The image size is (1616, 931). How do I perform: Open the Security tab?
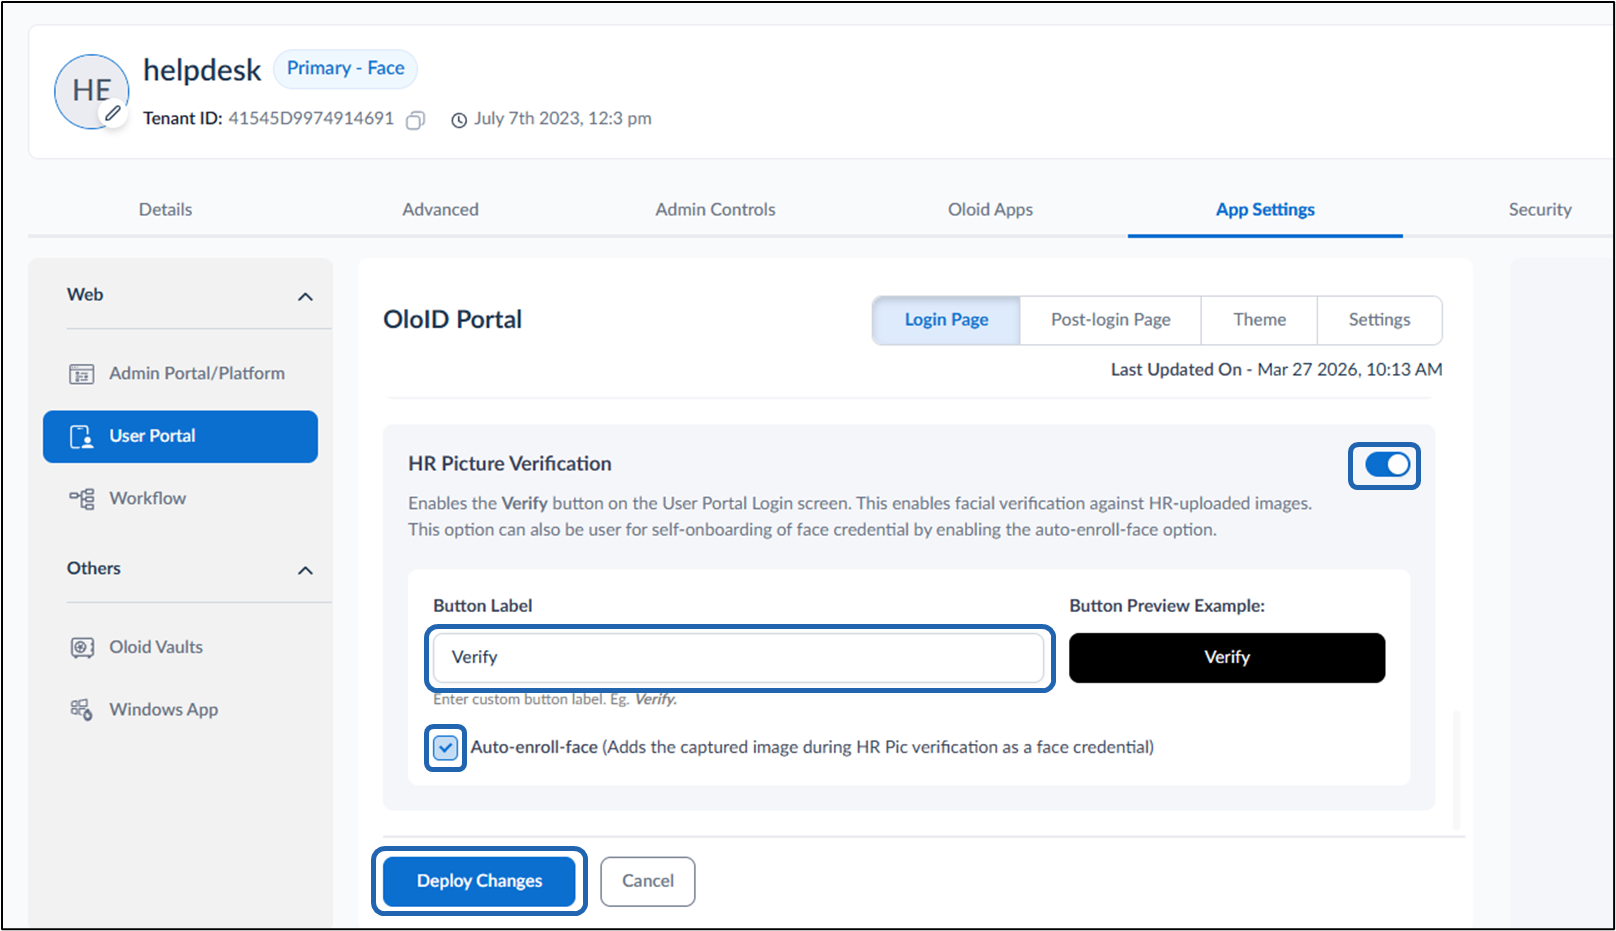click(1540, 210)
